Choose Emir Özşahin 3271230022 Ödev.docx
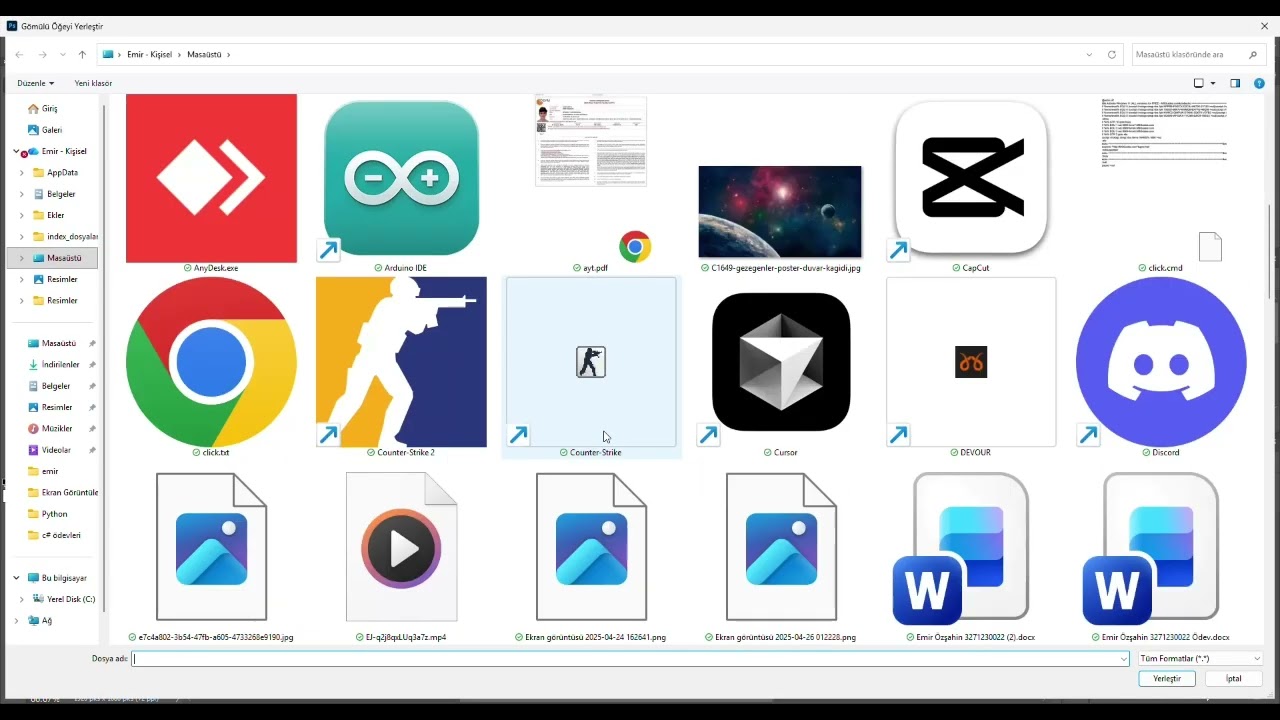The image size is (1280, 720). [x=1151, y=548]
